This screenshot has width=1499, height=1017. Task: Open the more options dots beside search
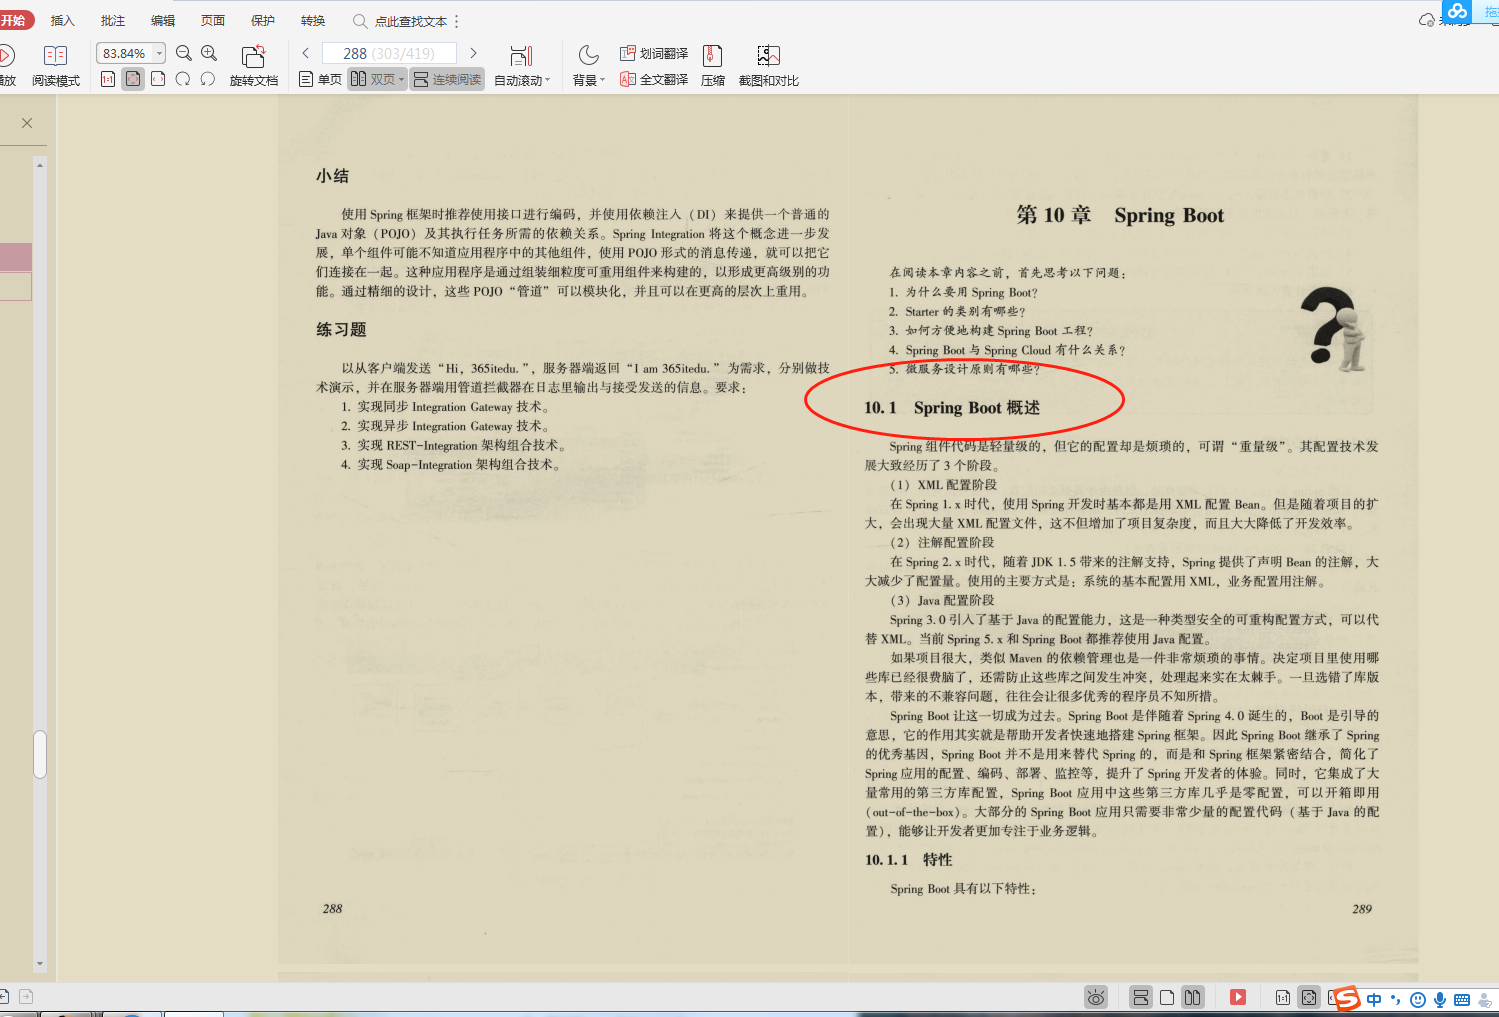pos(457,21)
